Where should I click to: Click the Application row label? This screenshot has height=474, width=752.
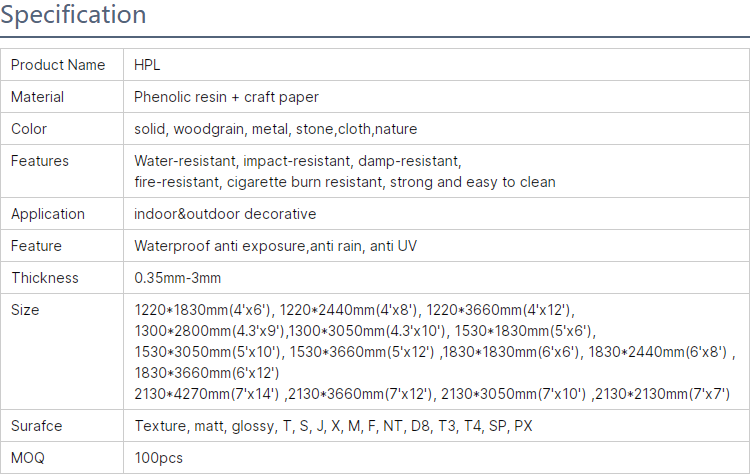click(x=47, y=214)
